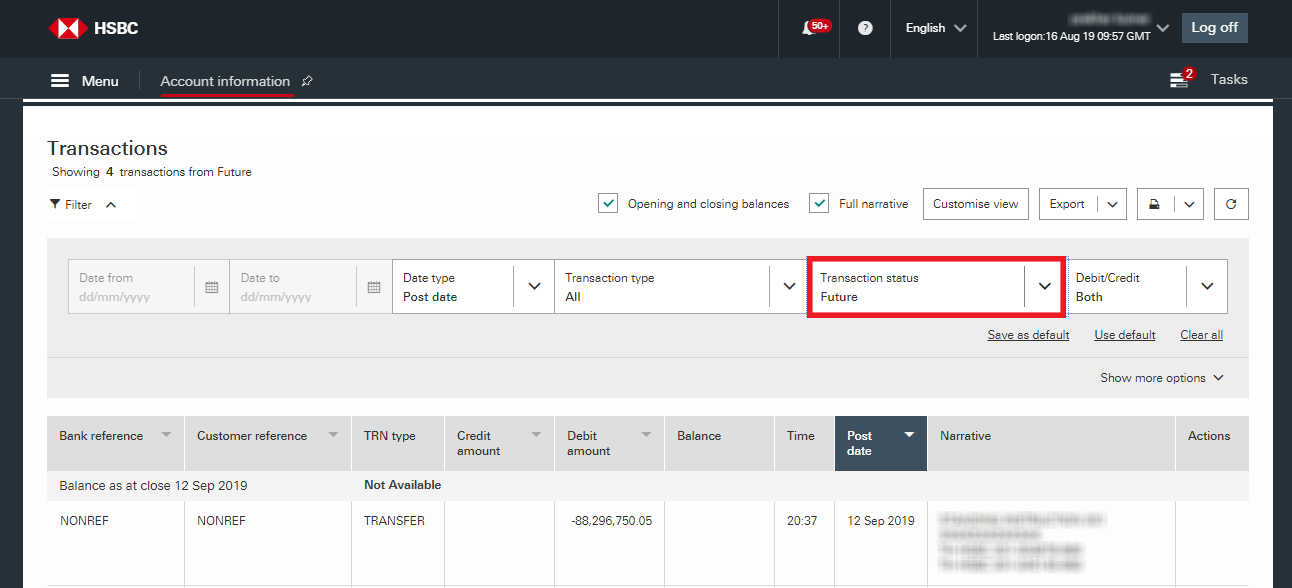Open the Debit/Credit dropdown

click(1147, 287)
